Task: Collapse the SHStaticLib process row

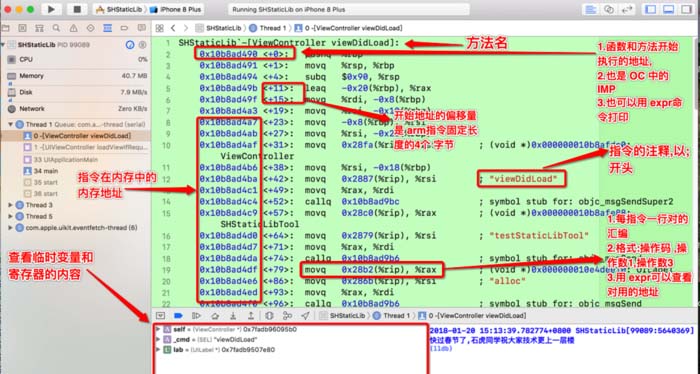Action: click(3, 45)
